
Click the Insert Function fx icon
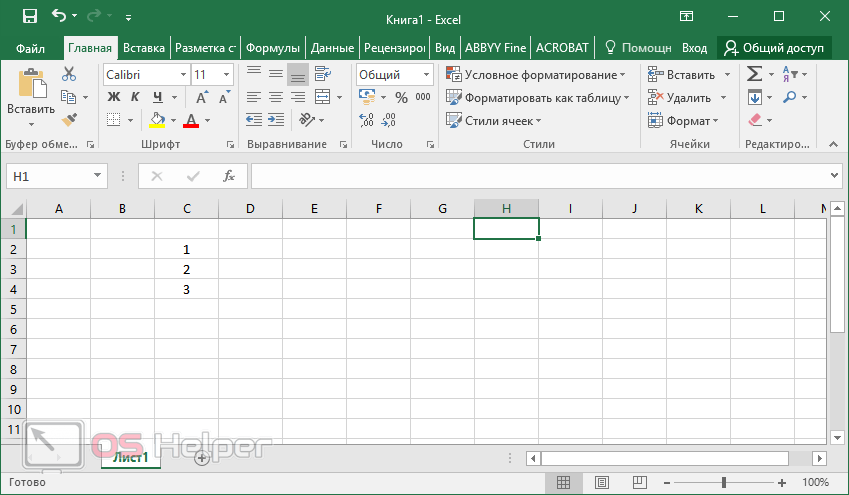(x=228, y=176)
